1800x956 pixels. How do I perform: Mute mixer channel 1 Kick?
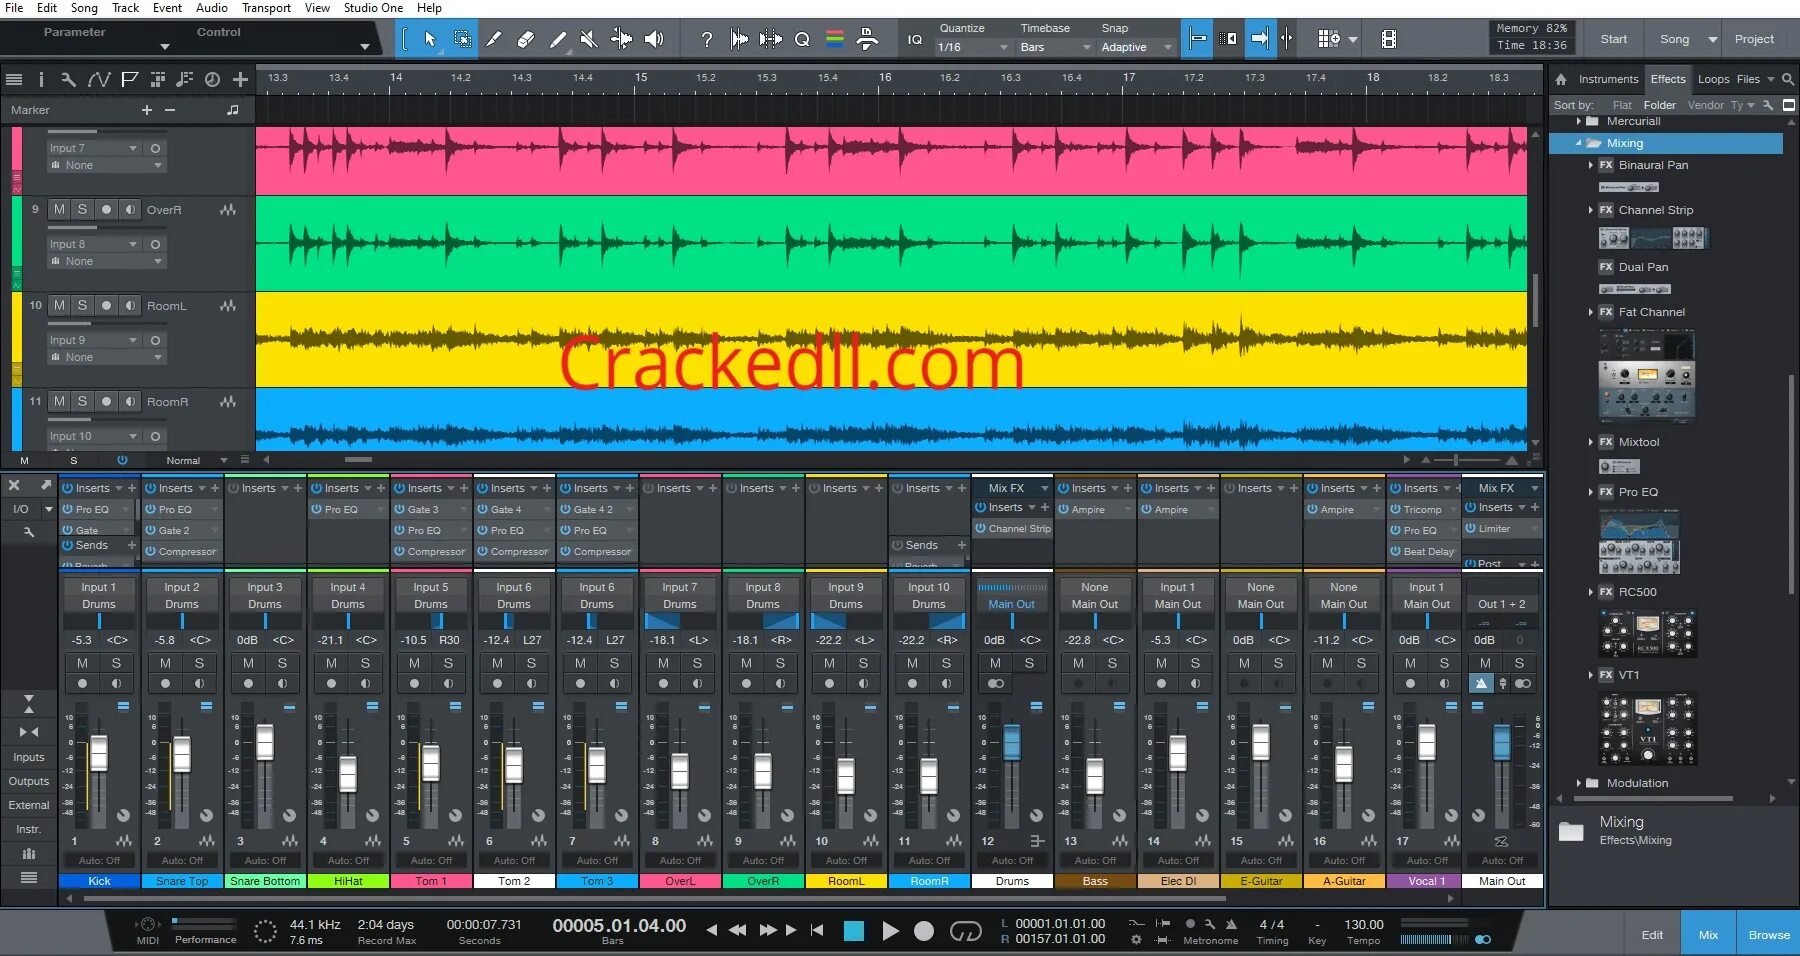click(82, 663)
